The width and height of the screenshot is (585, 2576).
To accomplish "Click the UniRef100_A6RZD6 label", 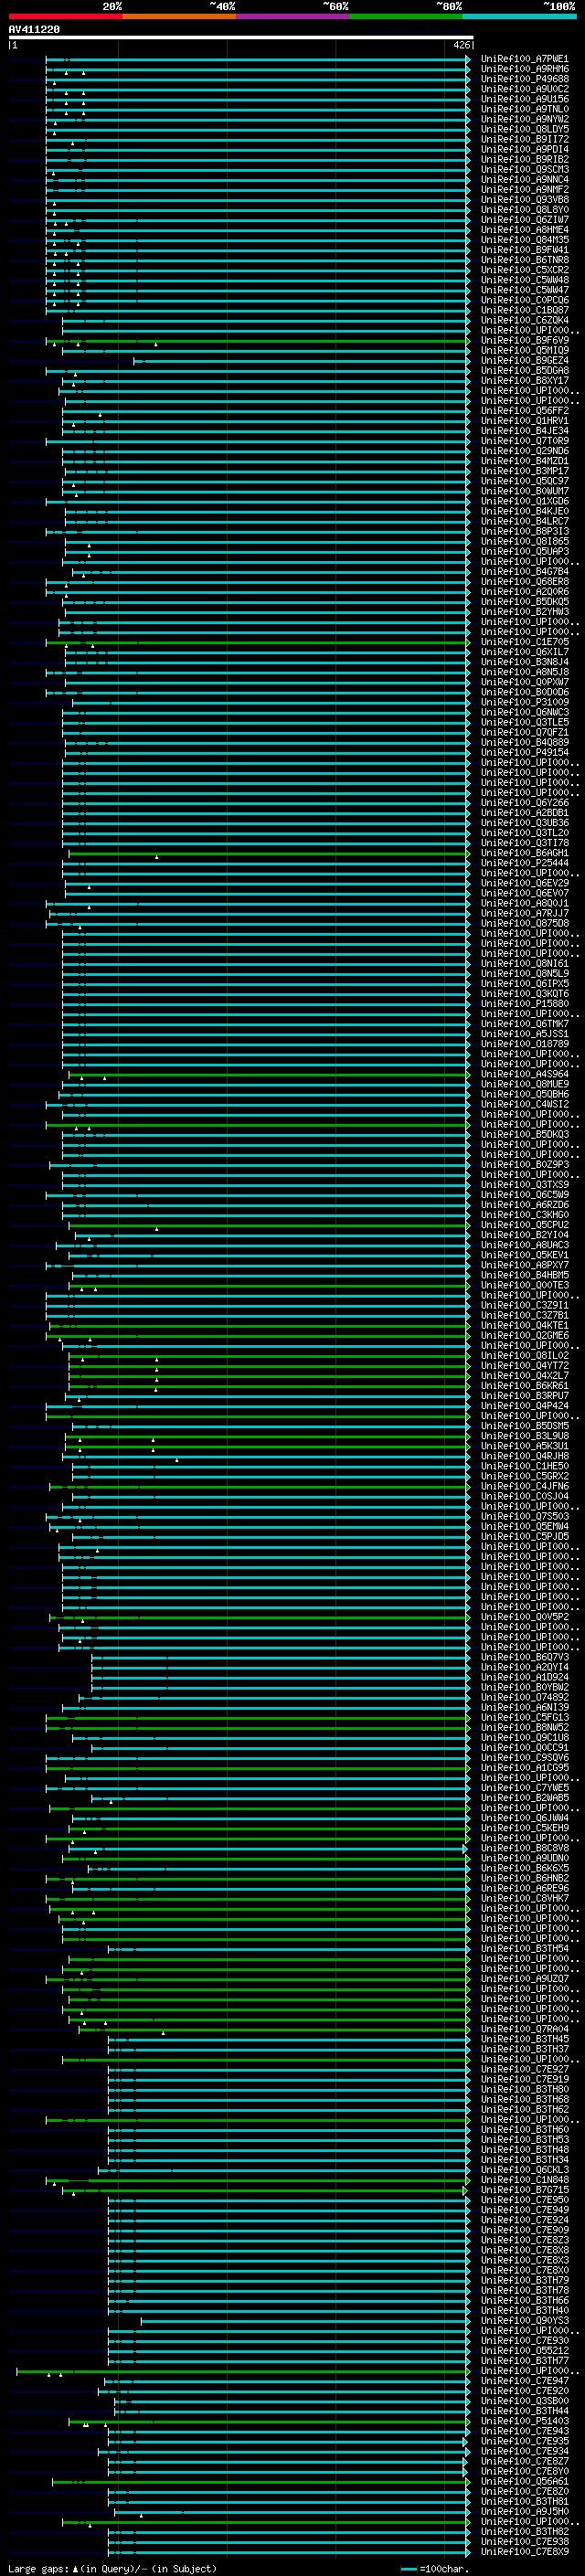I will click(x=524, y=1204).
